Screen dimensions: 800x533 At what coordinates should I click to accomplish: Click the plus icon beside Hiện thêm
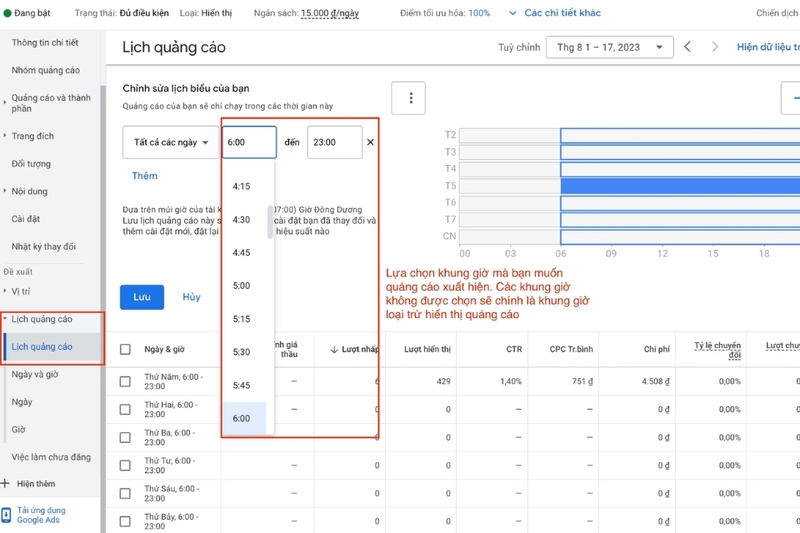[x=6, y=483]
